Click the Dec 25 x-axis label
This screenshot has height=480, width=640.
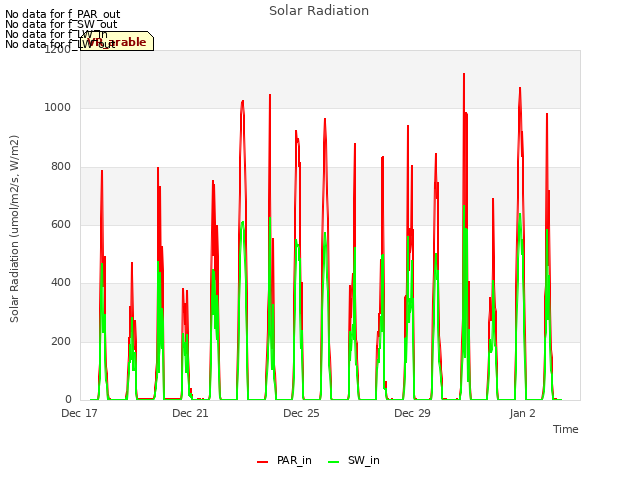point(301,413)
